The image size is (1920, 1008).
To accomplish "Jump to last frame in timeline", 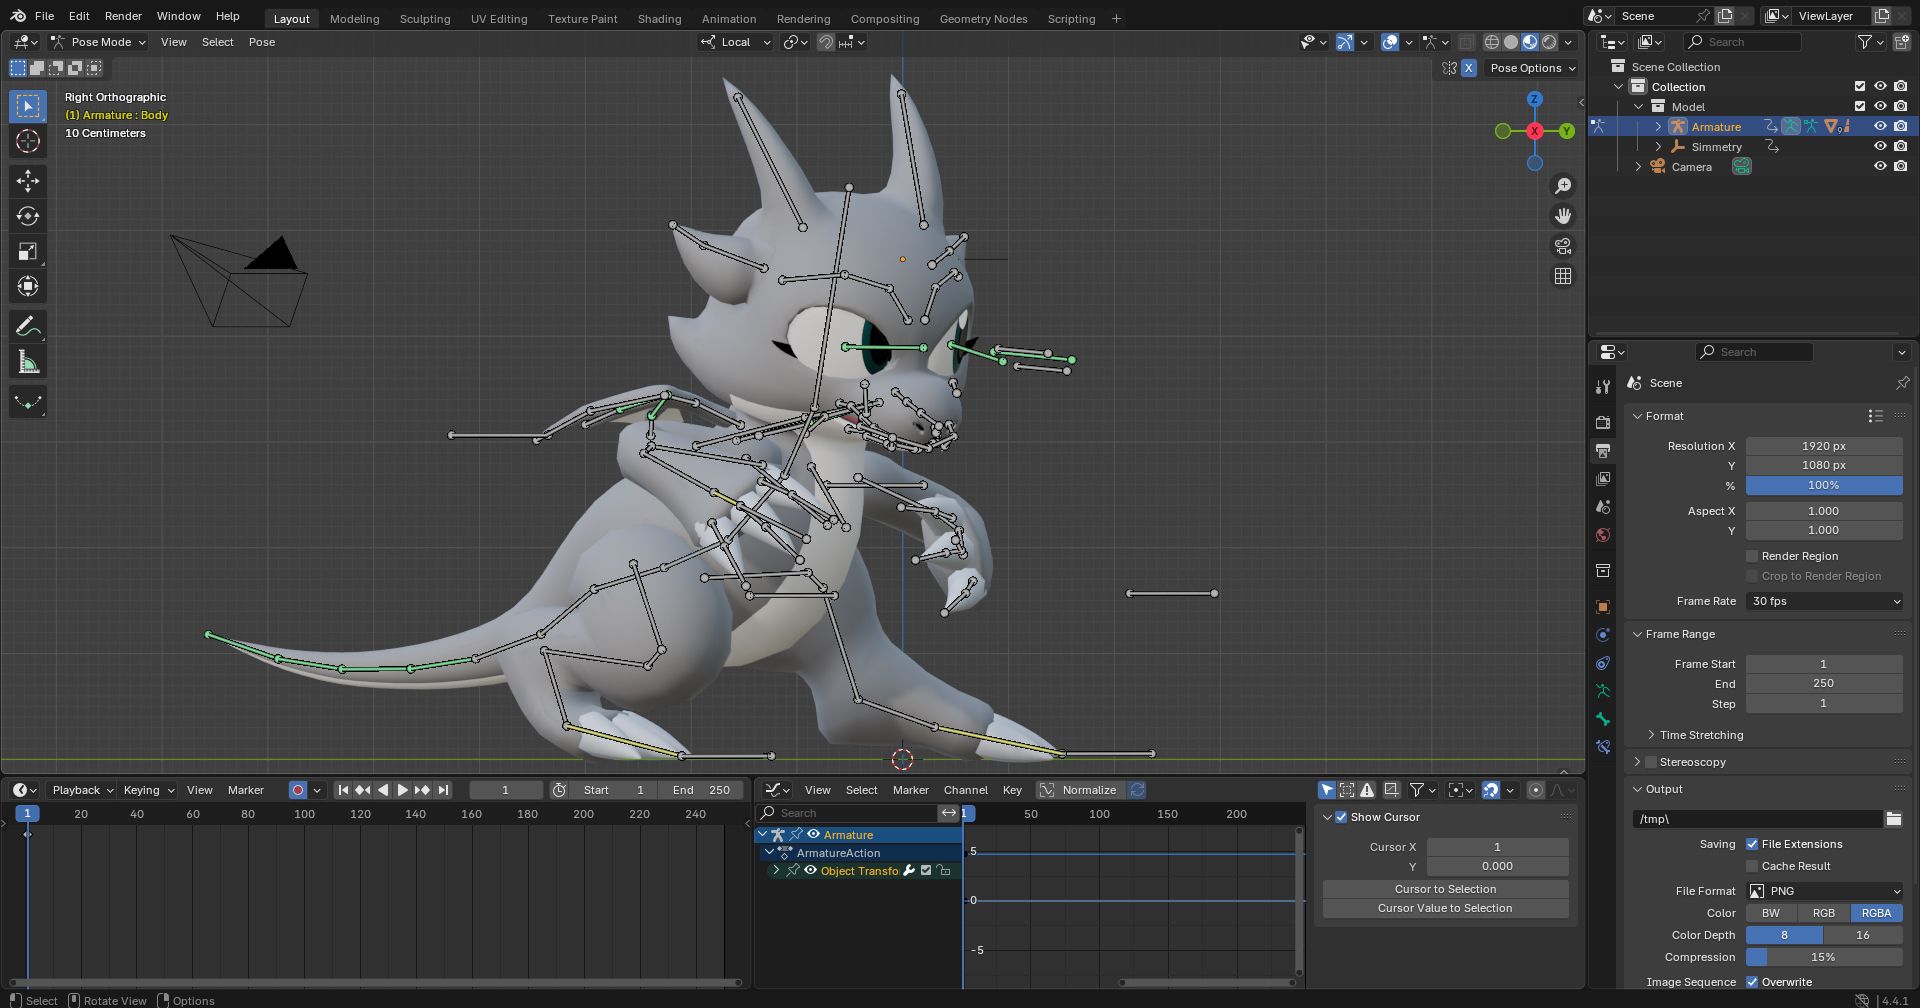I will (443, 790).
